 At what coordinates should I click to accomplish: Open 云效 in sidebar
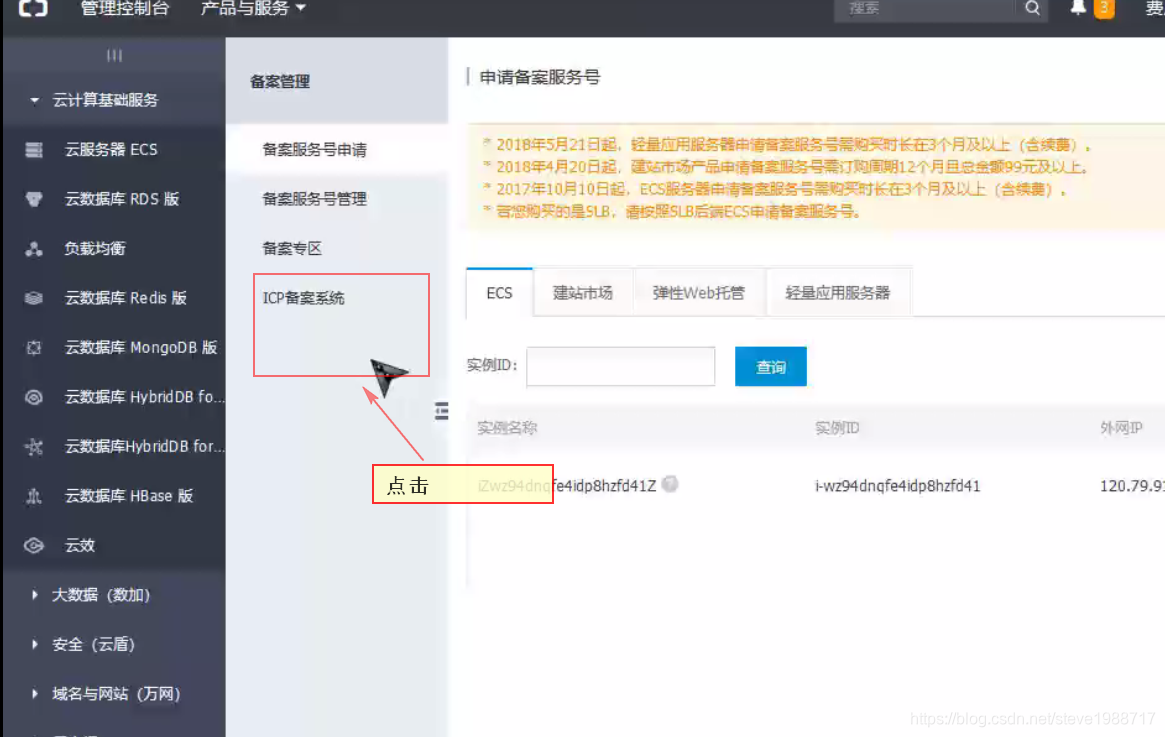[x=79, y=545]
